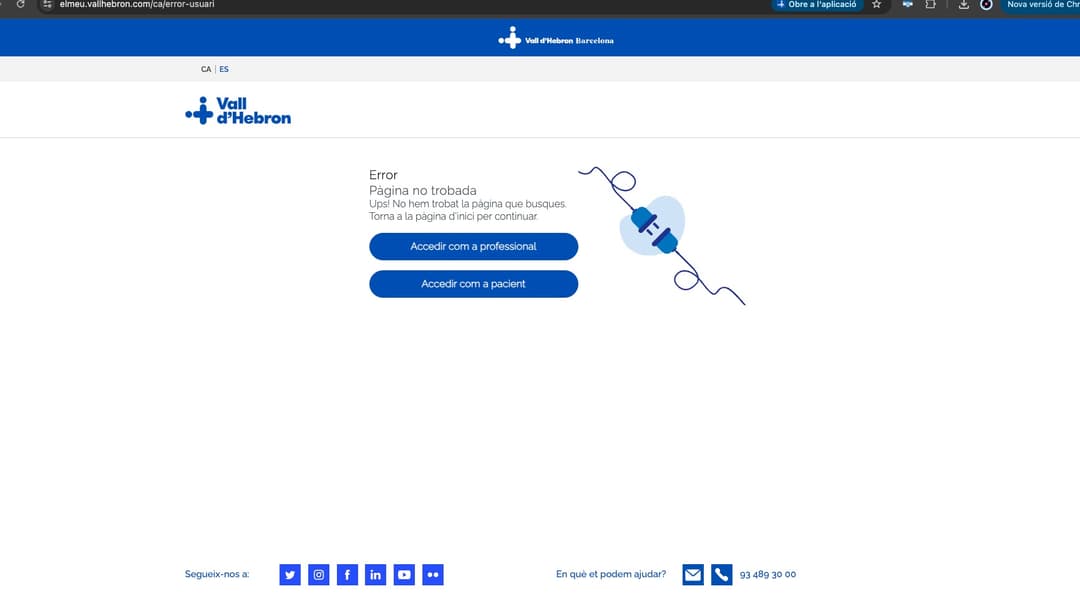
Task: Select the CA language option
Action: [x=206, y=70]
